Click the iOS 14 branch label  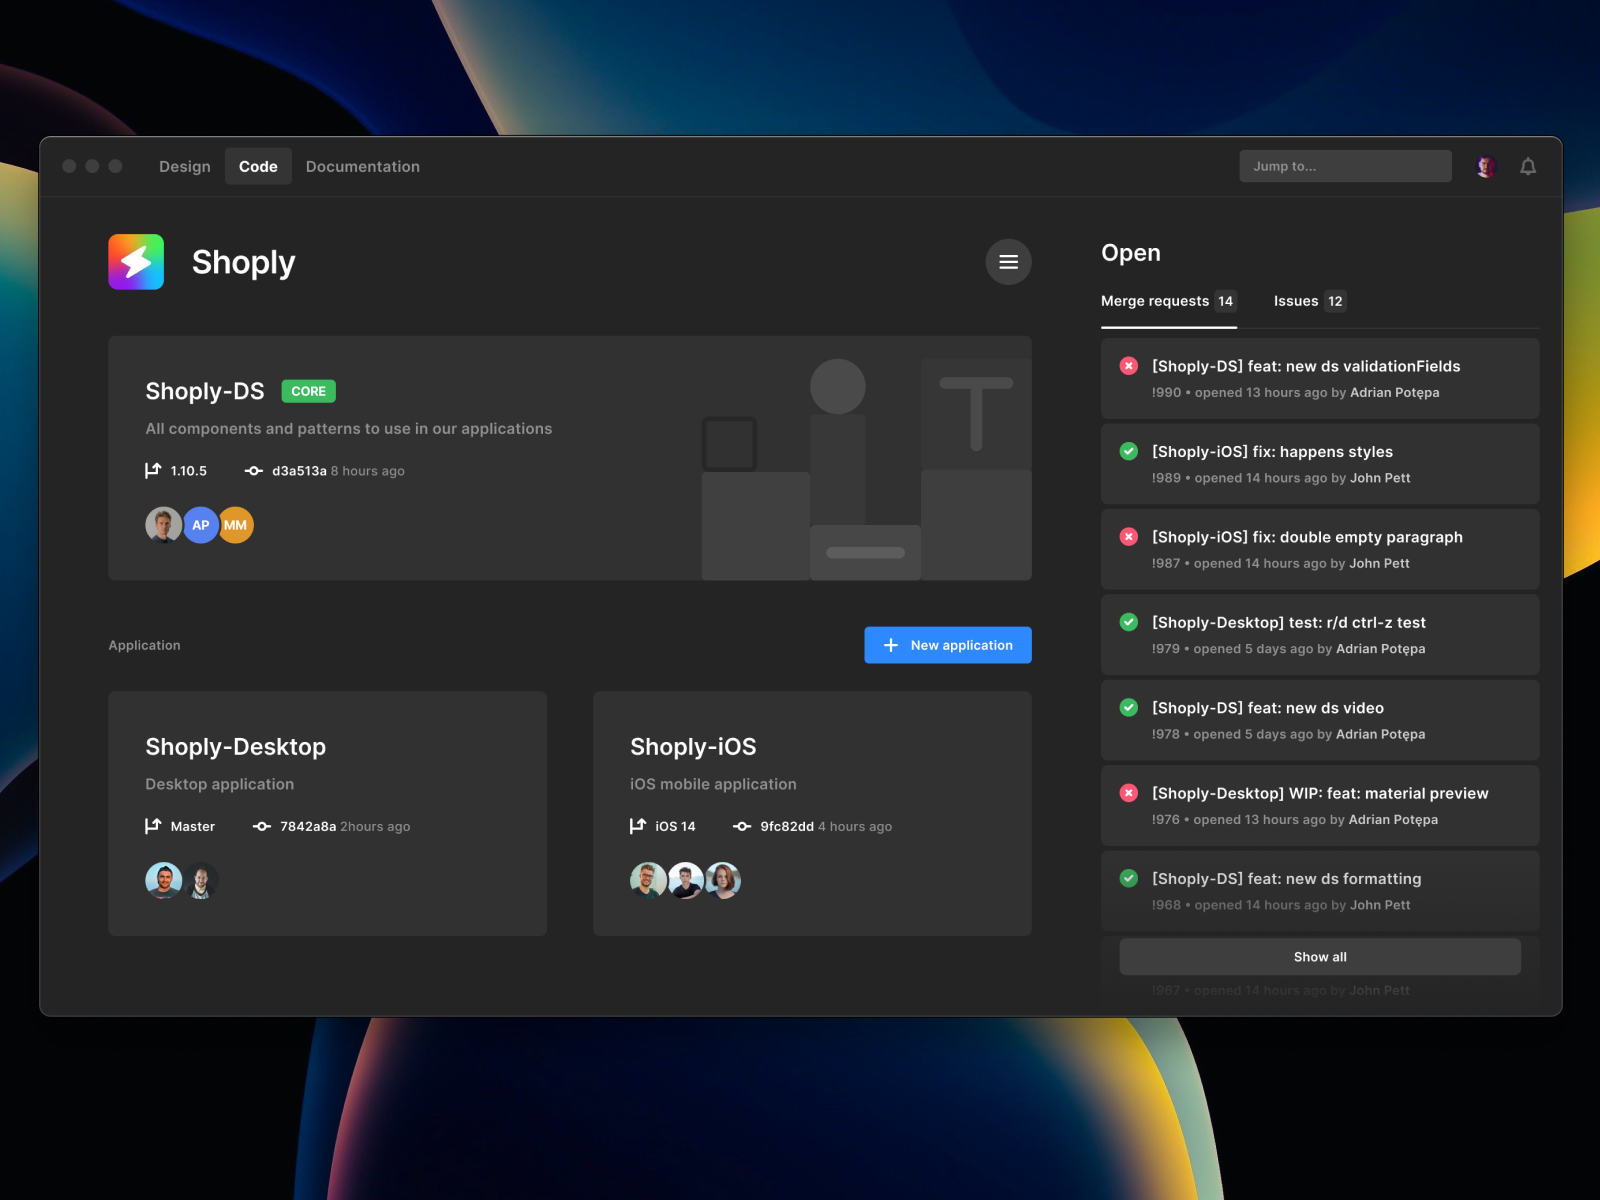(675, 826)
